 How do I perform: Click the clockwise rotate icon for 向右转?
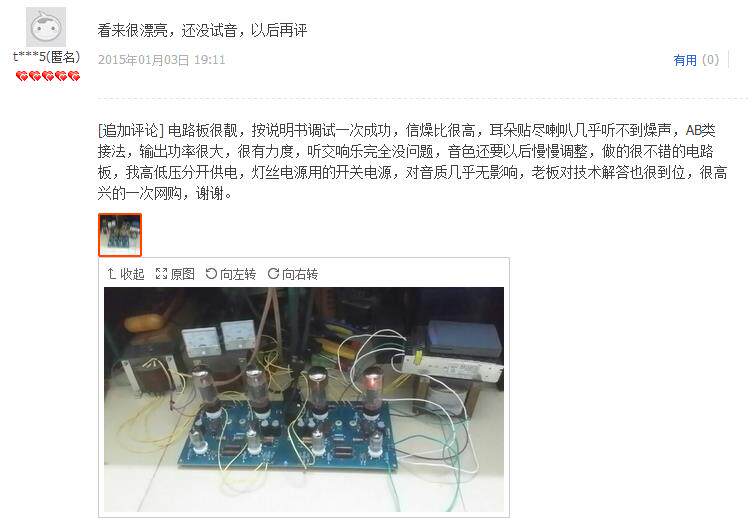click(x=273, y=273)
